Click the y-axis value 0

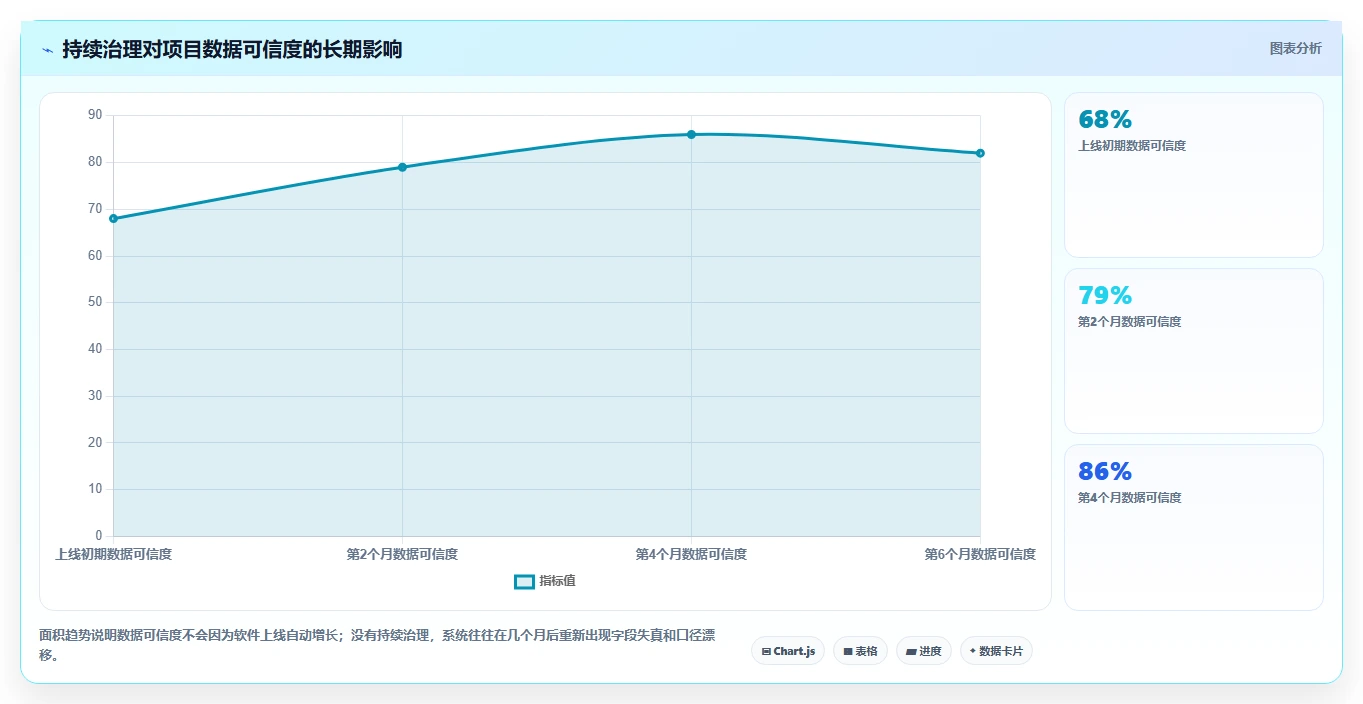coord(99,536)
